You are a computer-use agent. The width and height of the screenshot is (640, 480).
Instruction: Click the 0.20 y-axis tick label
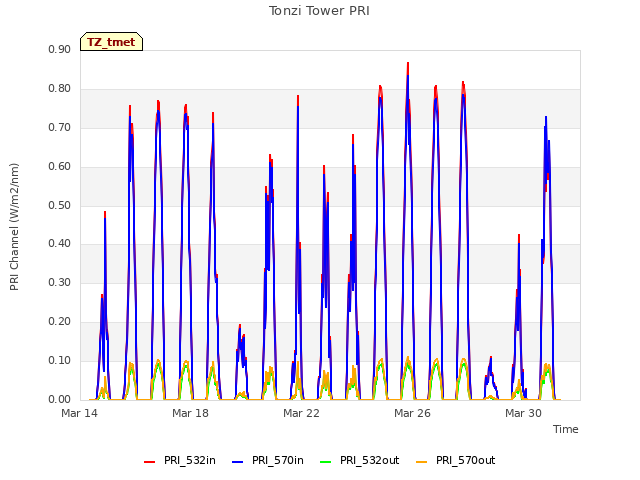pos(60,322)
